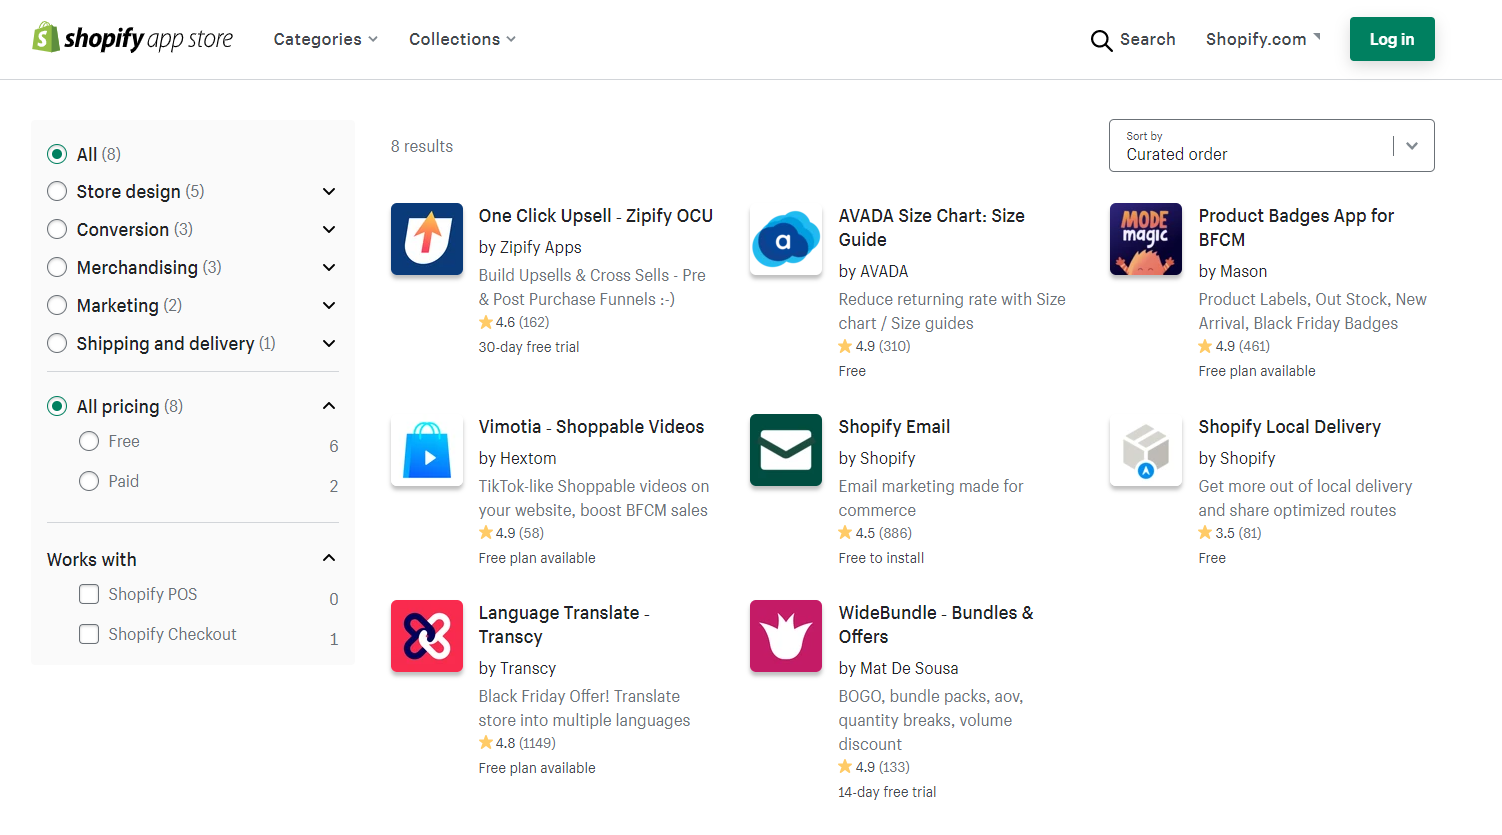Screen dimensions: 1502x835
Task: Collapse the All pricing section
Action: click(x=329, y=405)
